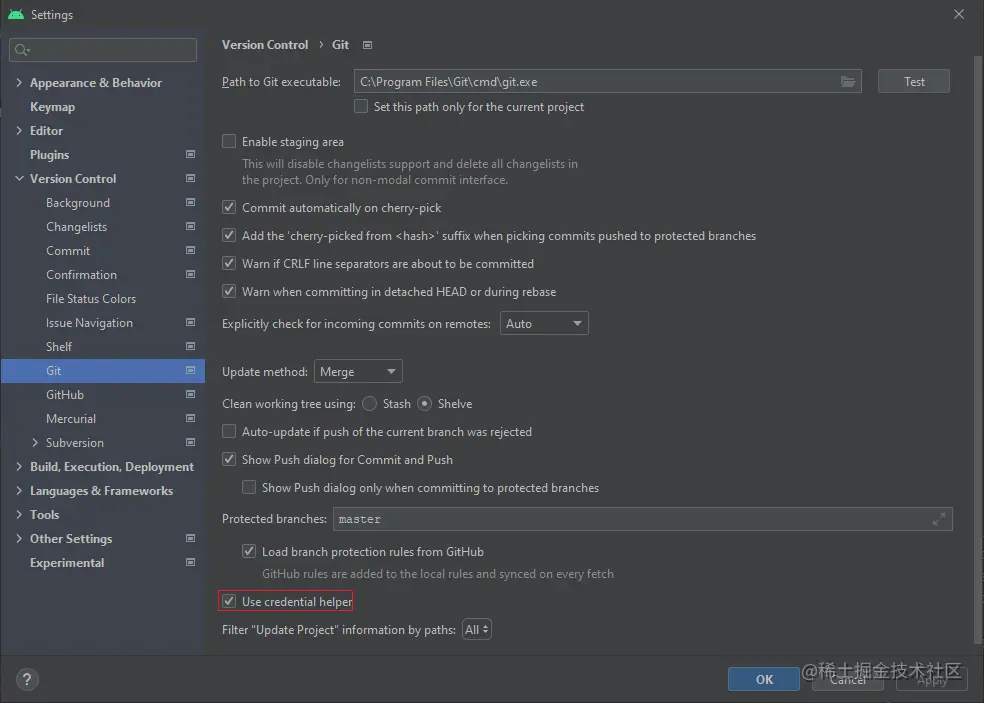Open the GitHub settings page
Image resolution: width=984 pixels, height=703 pixels.
[65, 395]
